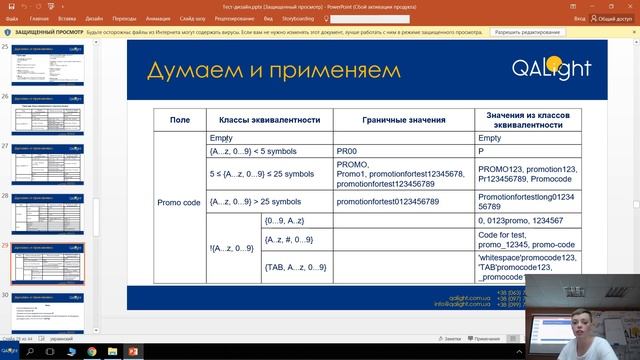Switch to the Вставка ribbon tab
This screenshot has width=640, height=360.
pyautogui.click(x=67, y=19)
